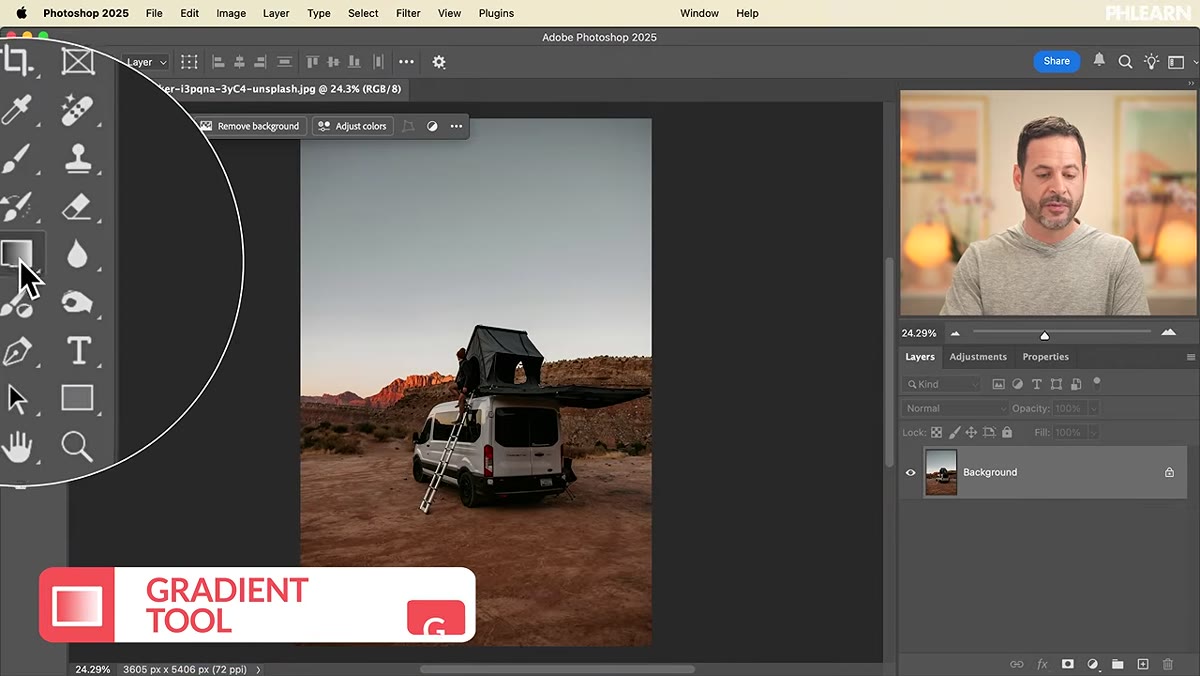This screenshot has height=676, width=1200.
Task: Open the Filter menu
Action: pyautogui.click(x=408, y=13)
